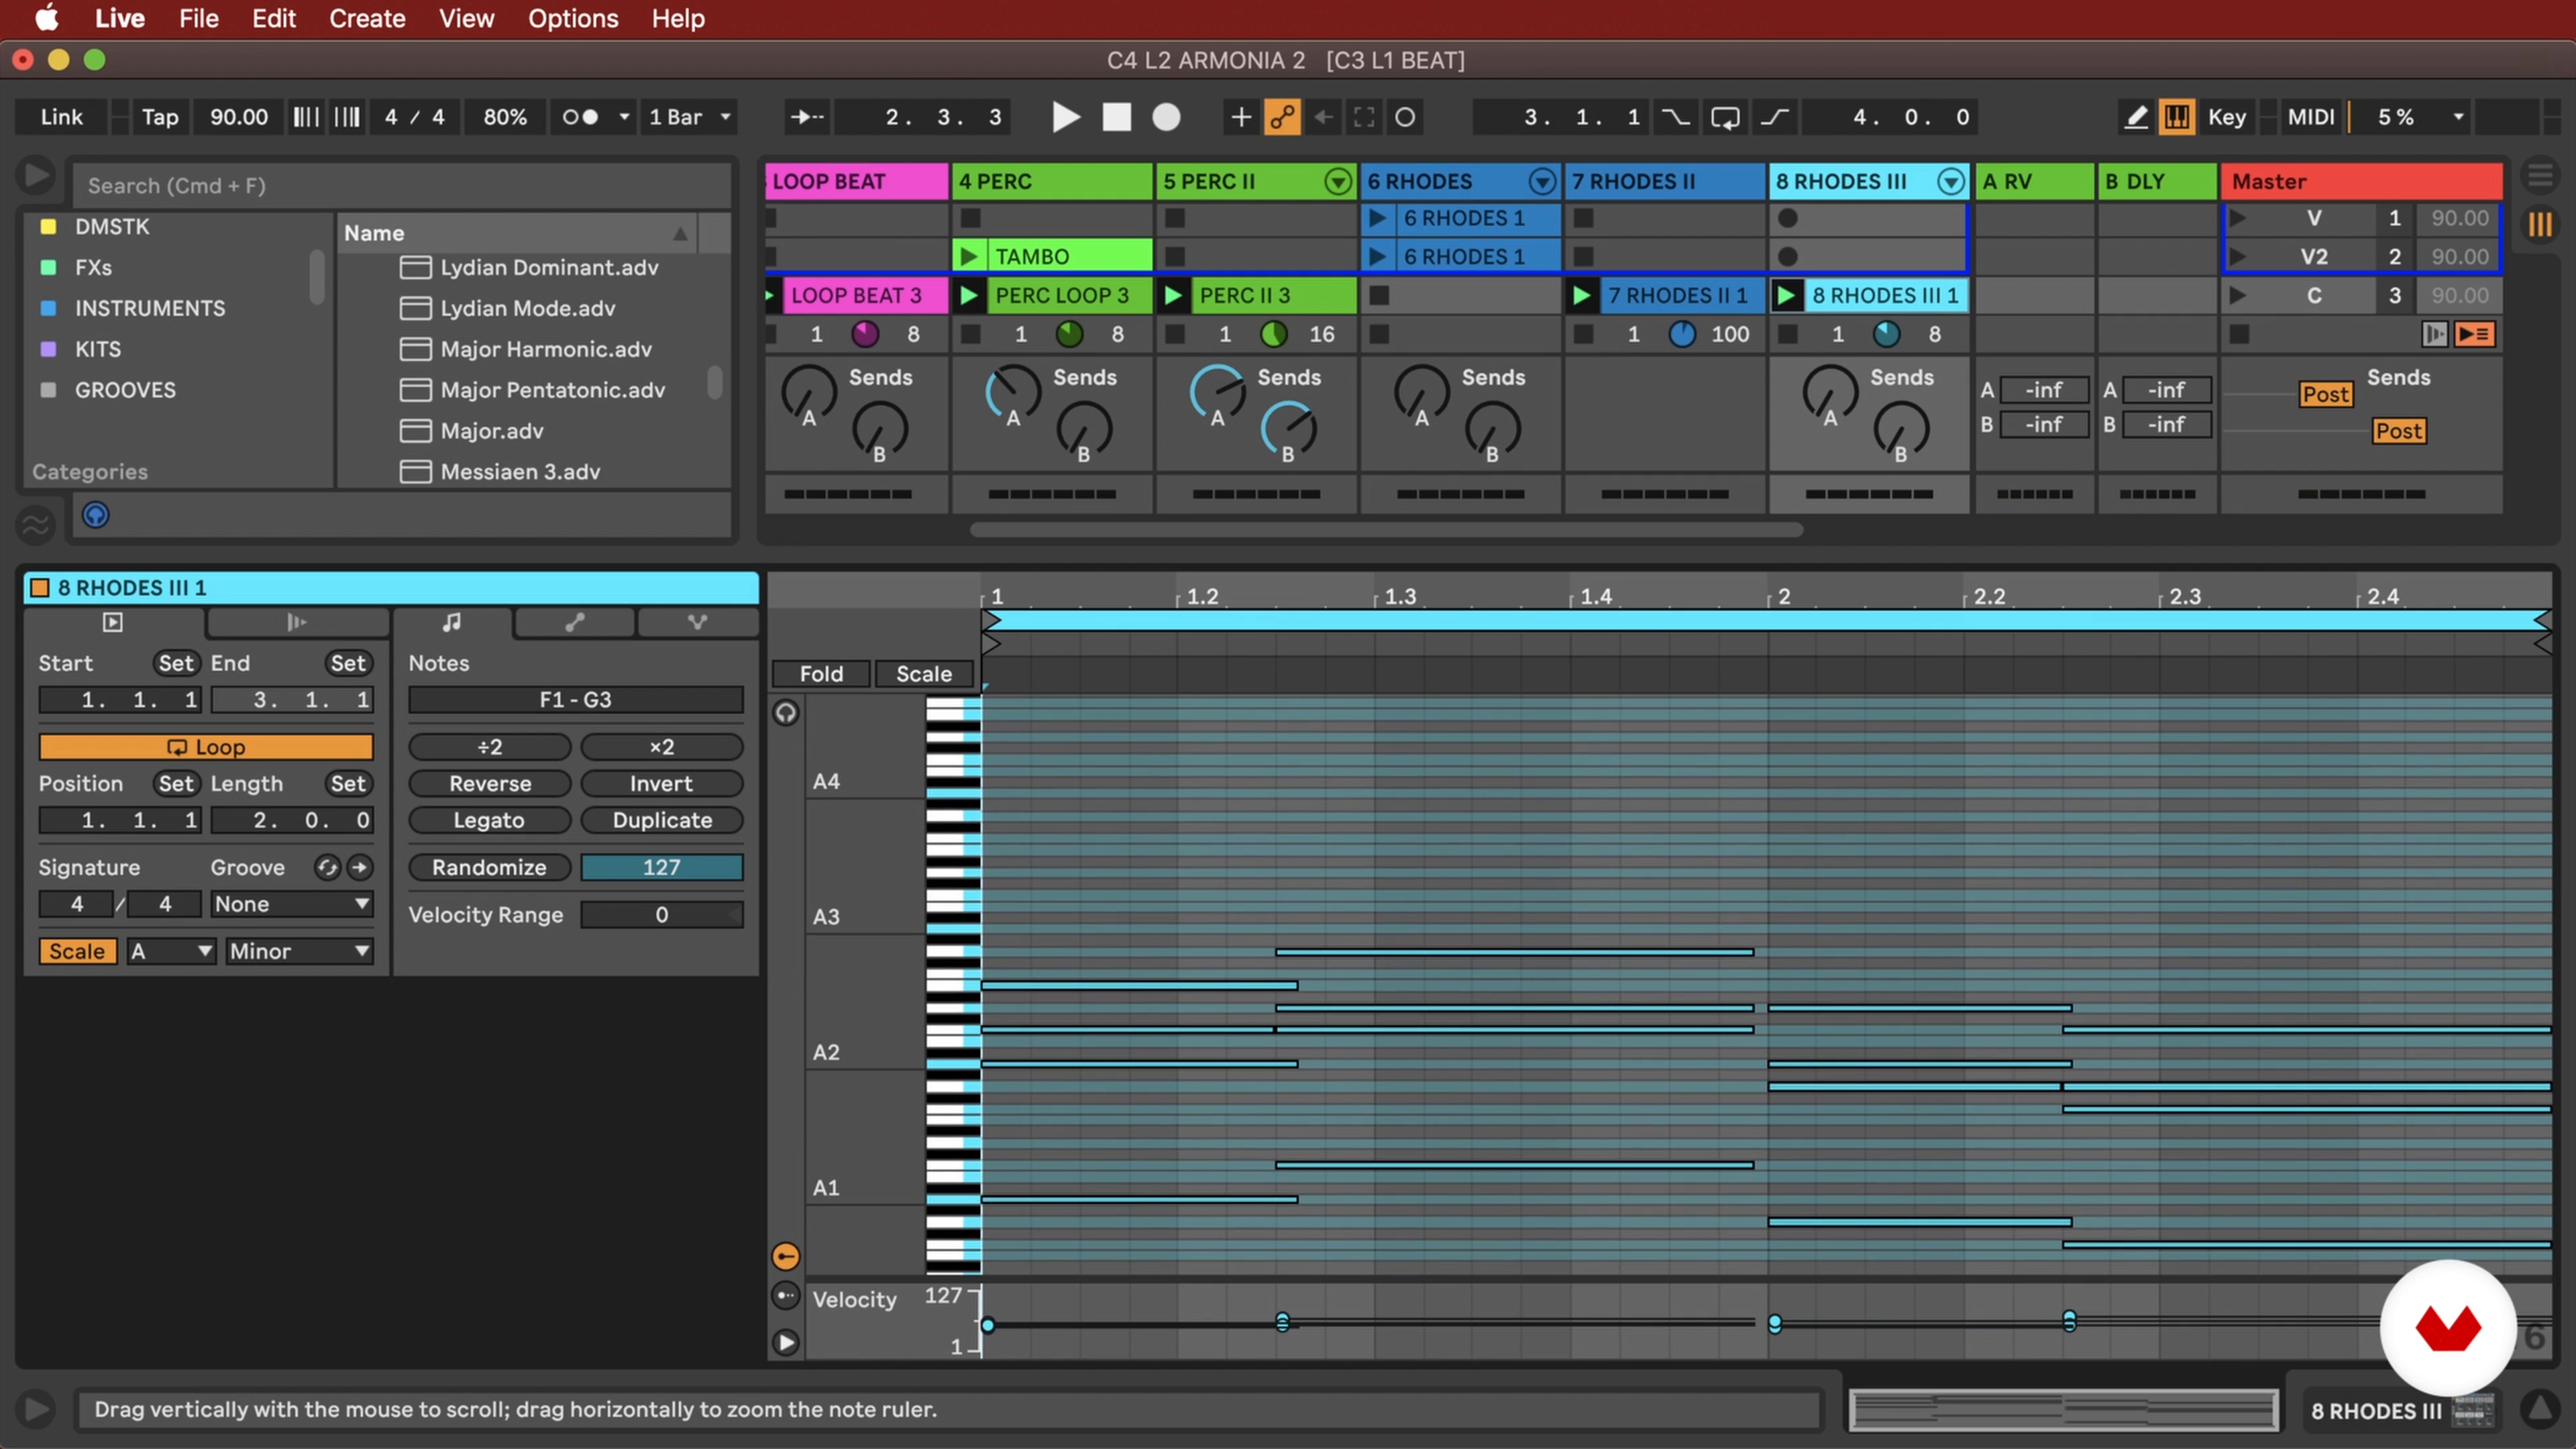Switch to the Notes tab
2576x1449 pixels.
pos(452,622)
